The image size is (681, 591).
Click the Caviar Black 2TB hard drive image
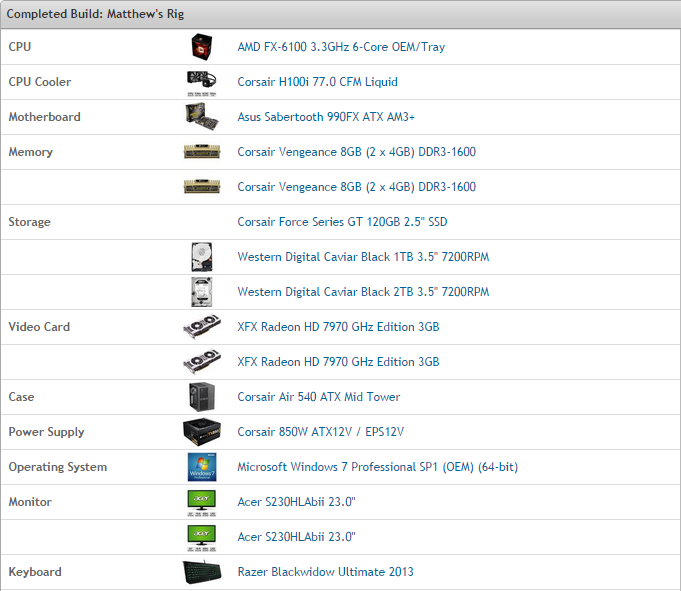pos(202,292)
